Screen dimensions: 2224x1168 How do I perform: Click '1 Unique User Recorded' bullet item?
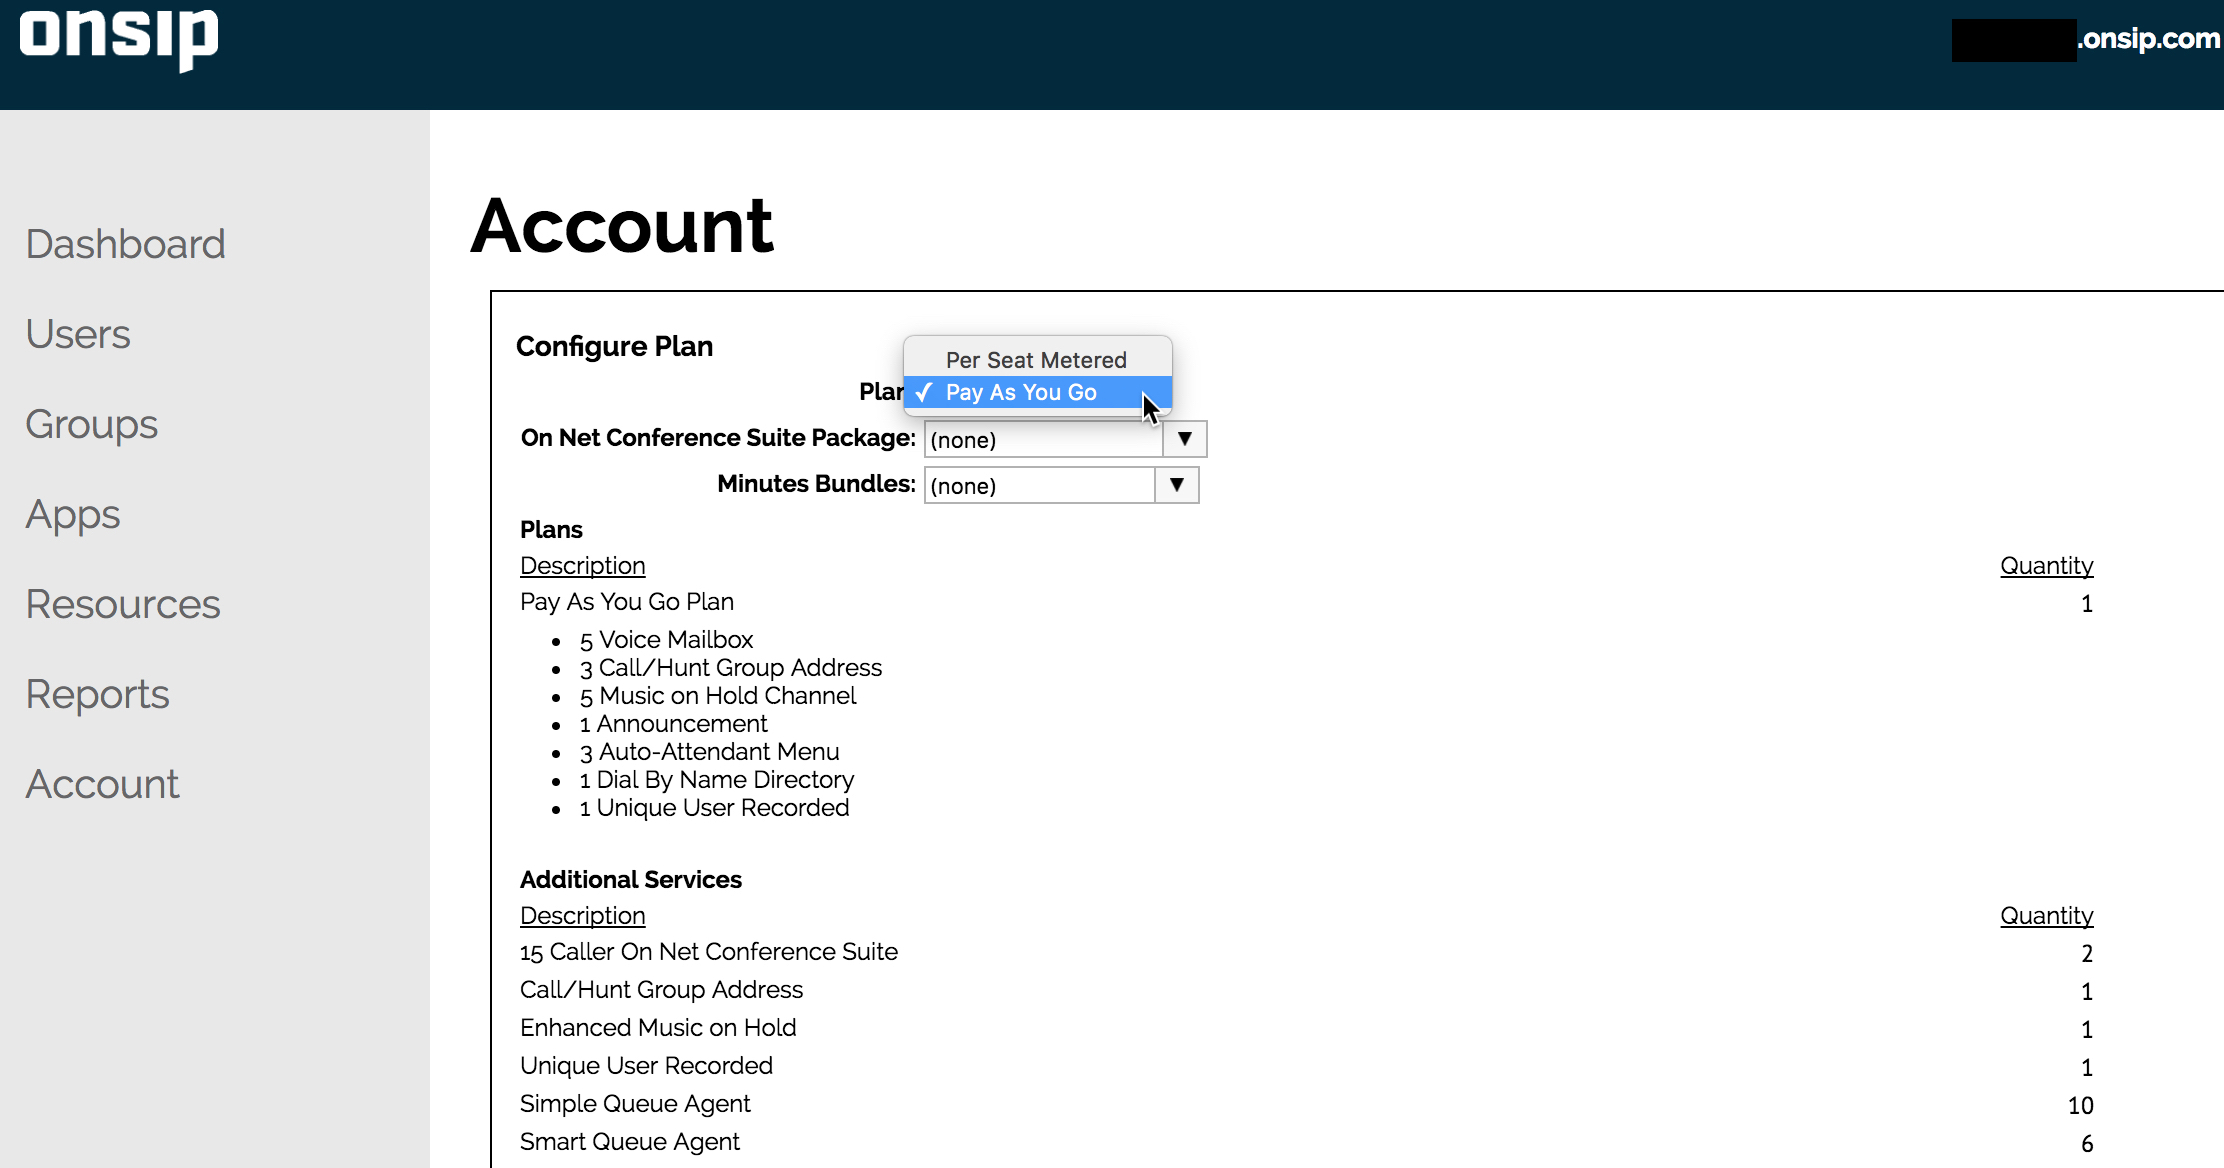click(714, 807)
